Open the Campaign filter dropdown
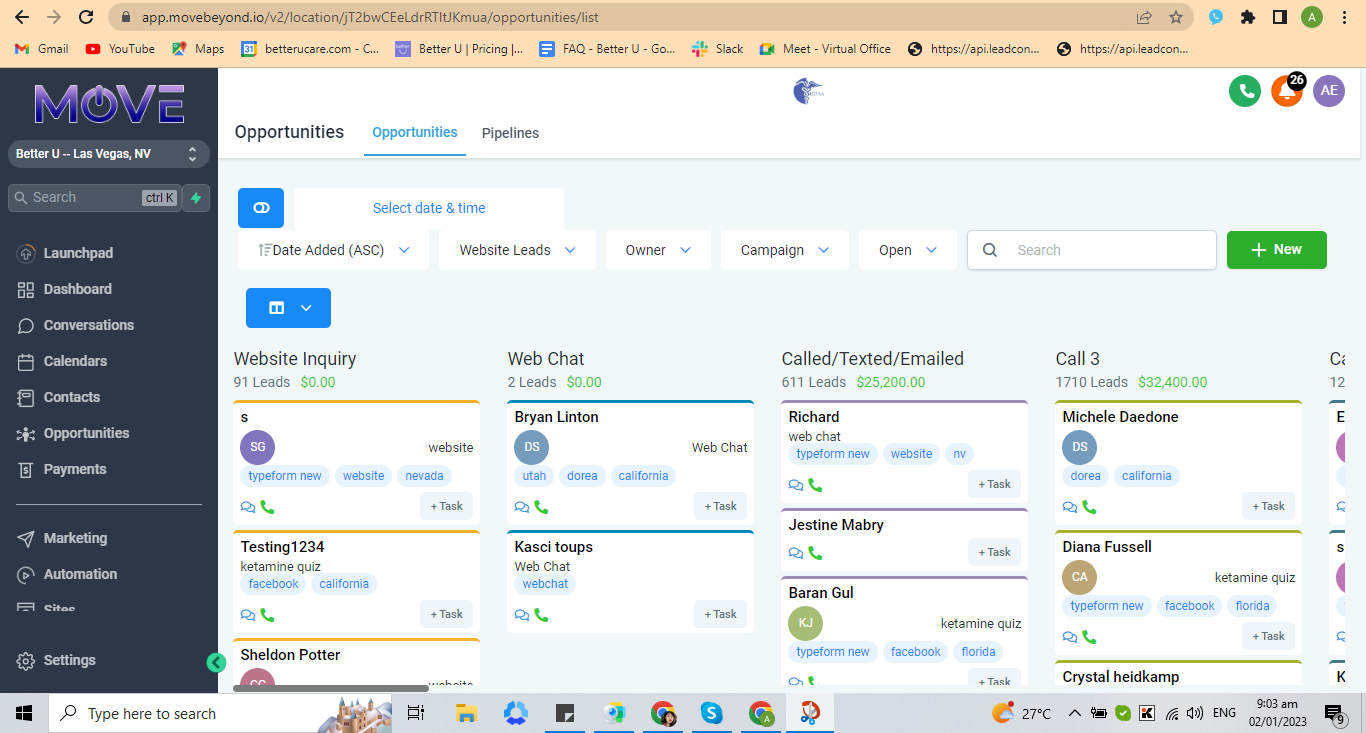 785,250
